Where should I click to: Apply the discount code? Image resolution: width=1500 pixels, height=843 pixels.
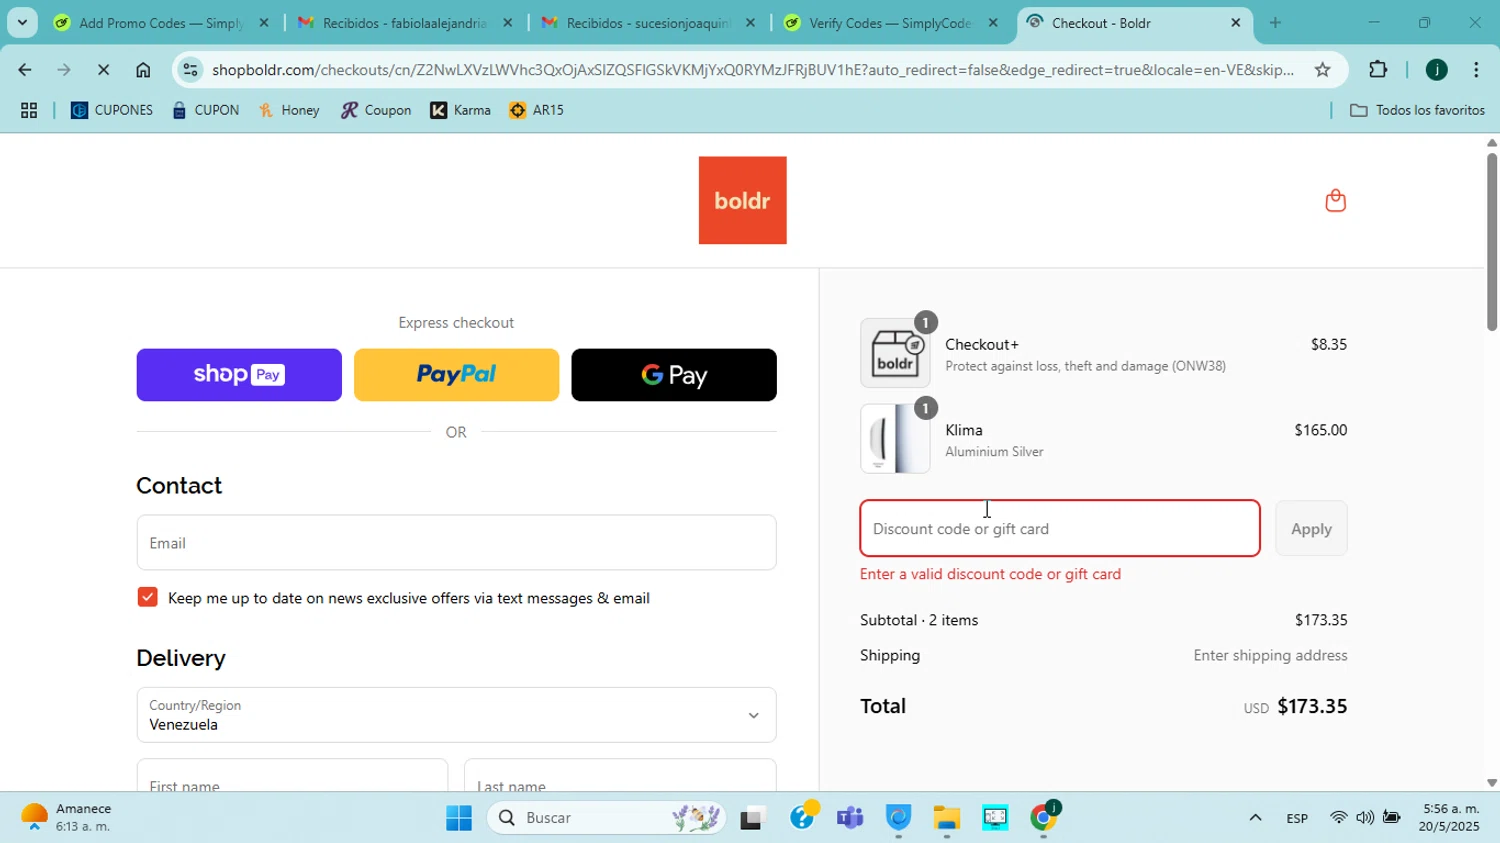pyautogui.click(x=1311, y=528)
